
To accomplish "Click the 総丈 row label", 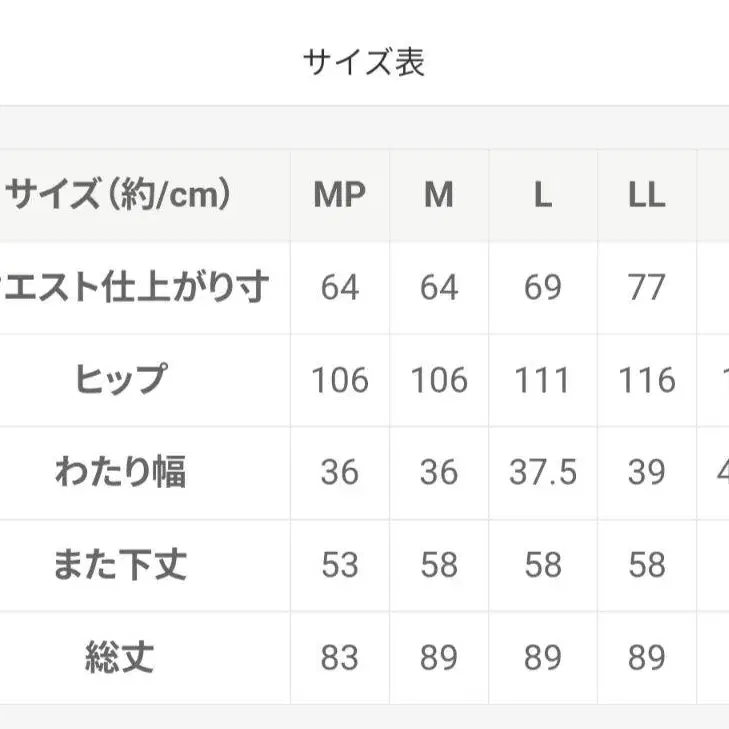I will 120,658.
